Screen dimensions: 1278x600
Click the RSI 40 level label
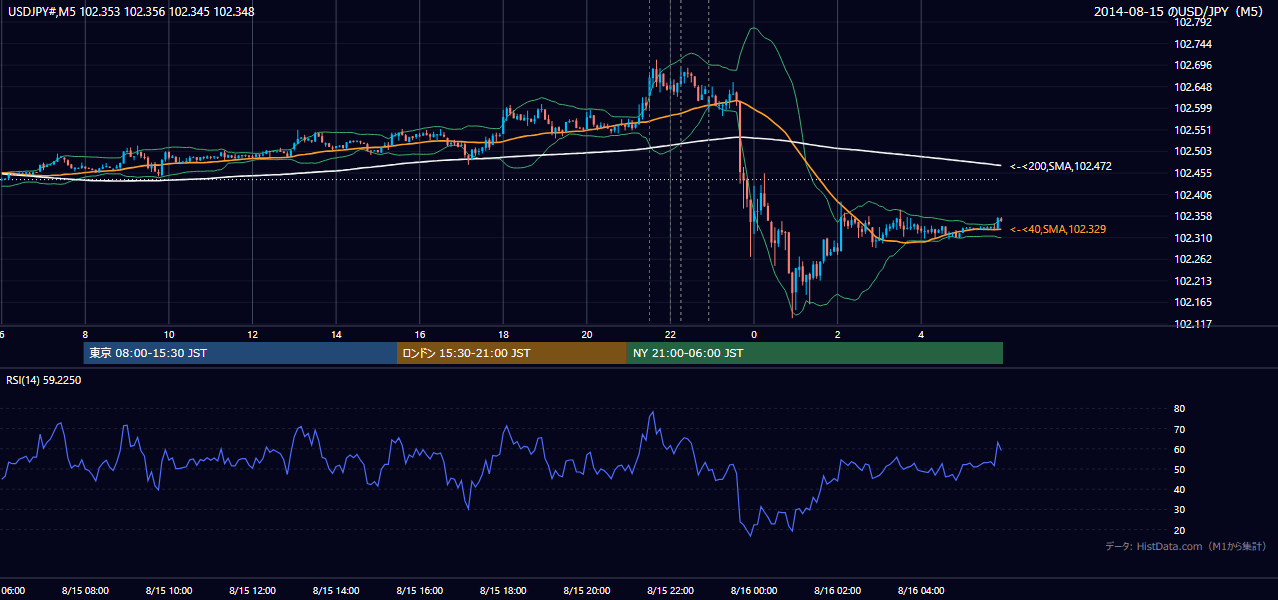tap(1179, 489)
